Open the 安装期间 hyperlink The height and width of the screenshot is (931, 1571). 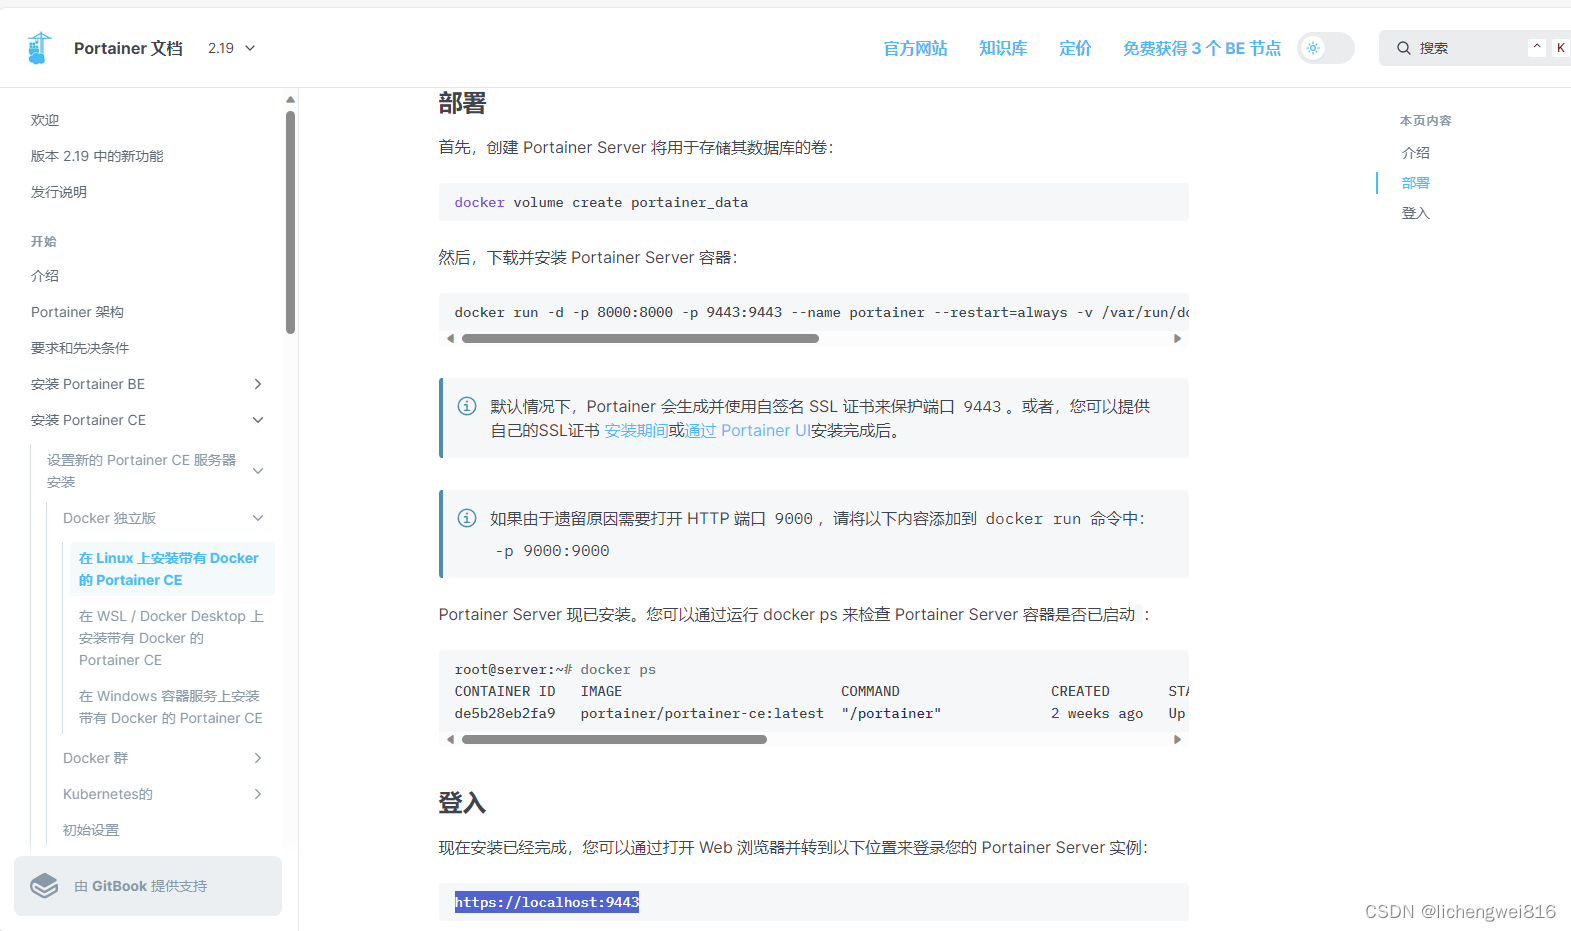[x=636, y=430]
